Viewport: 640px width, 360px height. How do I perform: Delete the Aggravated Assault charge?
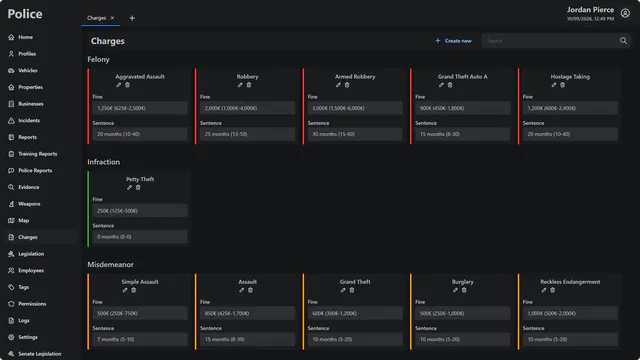[x=127, y=85]
